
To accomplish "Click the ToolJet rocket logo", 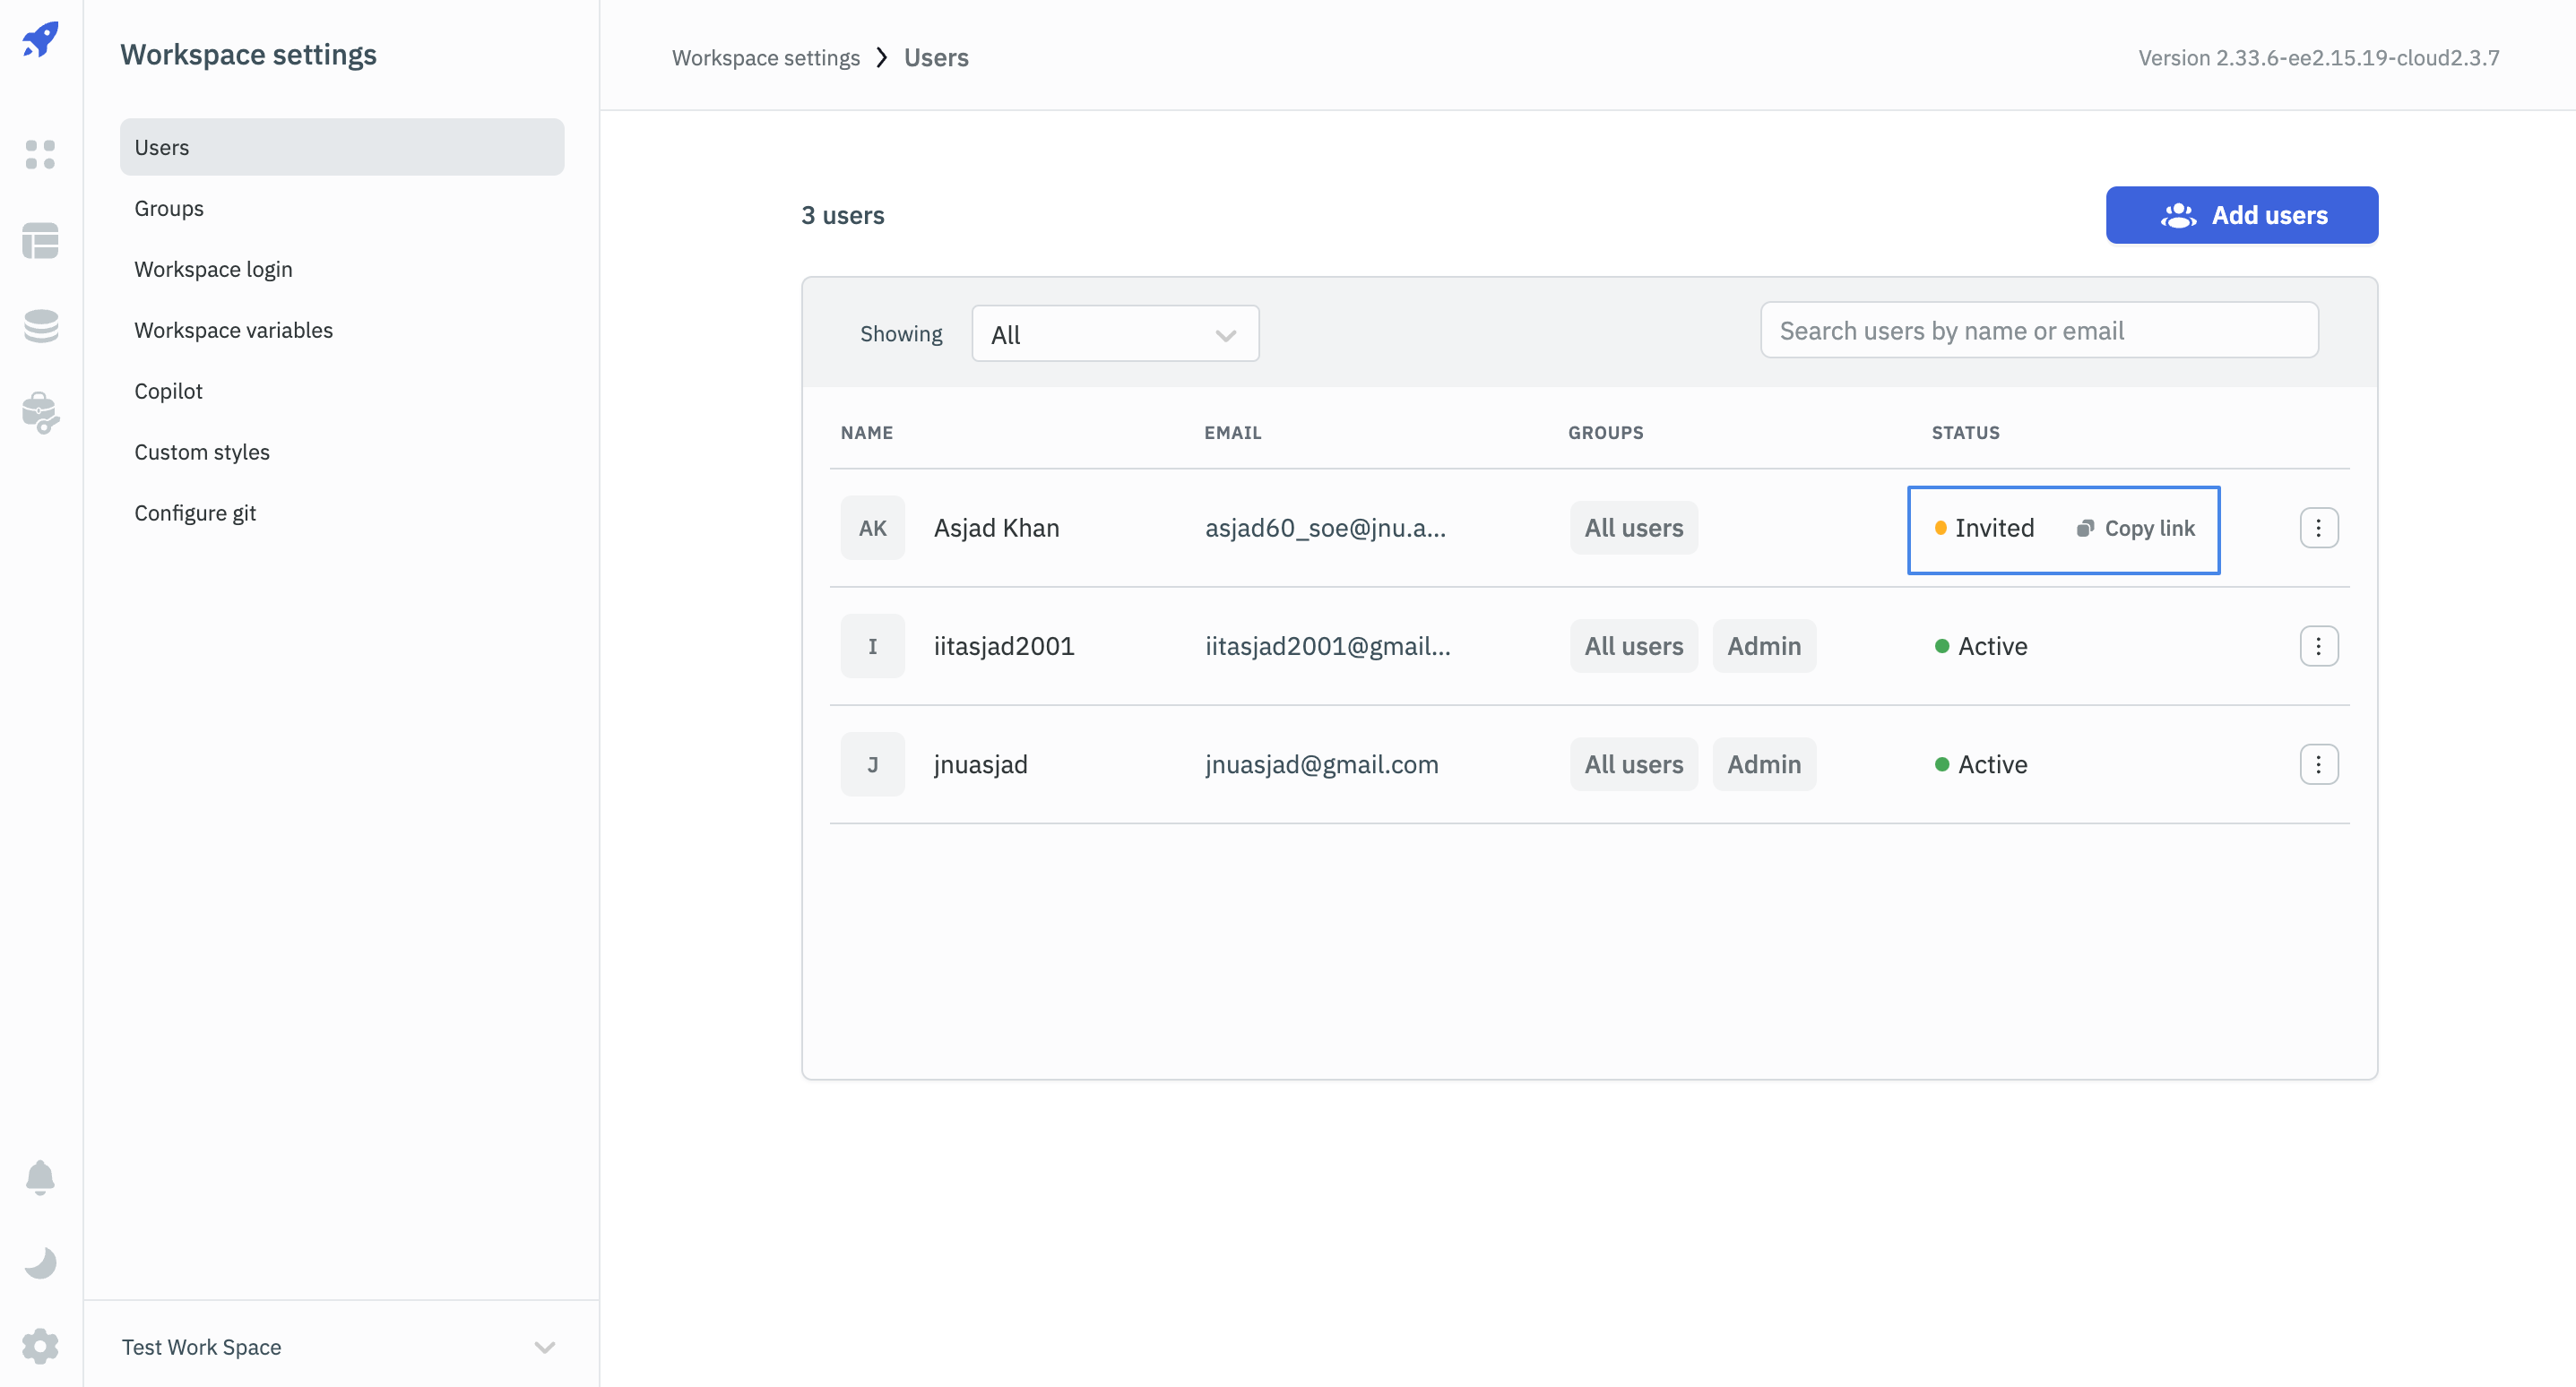I will (x=40, y=40).
